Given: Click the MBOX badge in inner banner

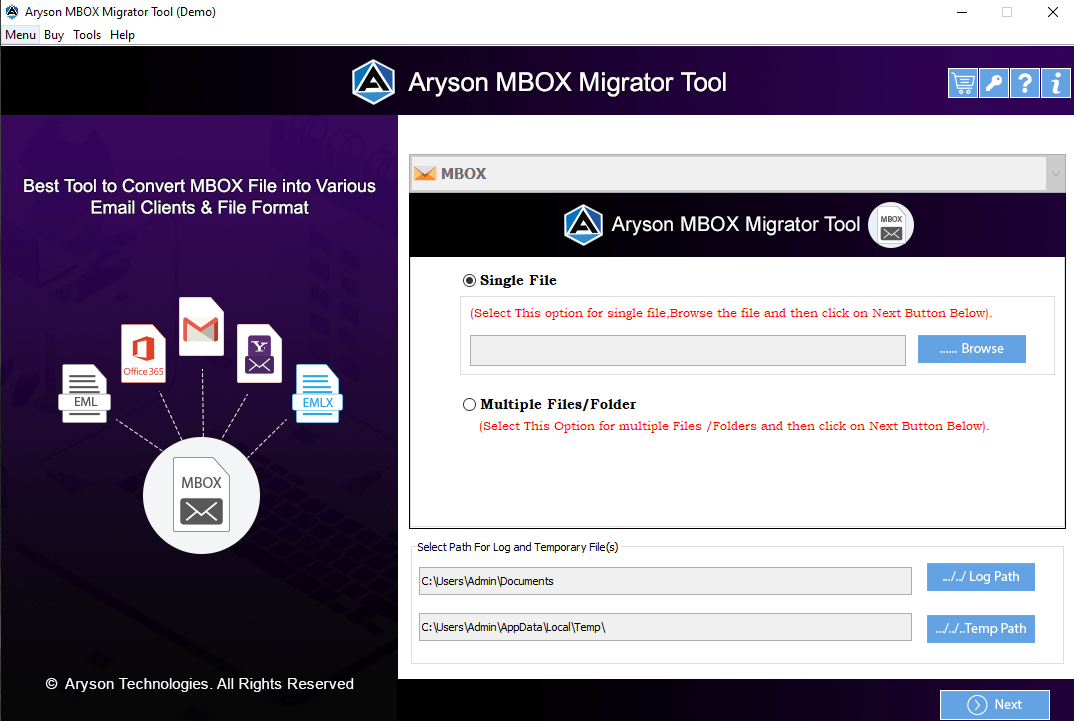Looking at the screenshot, I should (891, 225).
